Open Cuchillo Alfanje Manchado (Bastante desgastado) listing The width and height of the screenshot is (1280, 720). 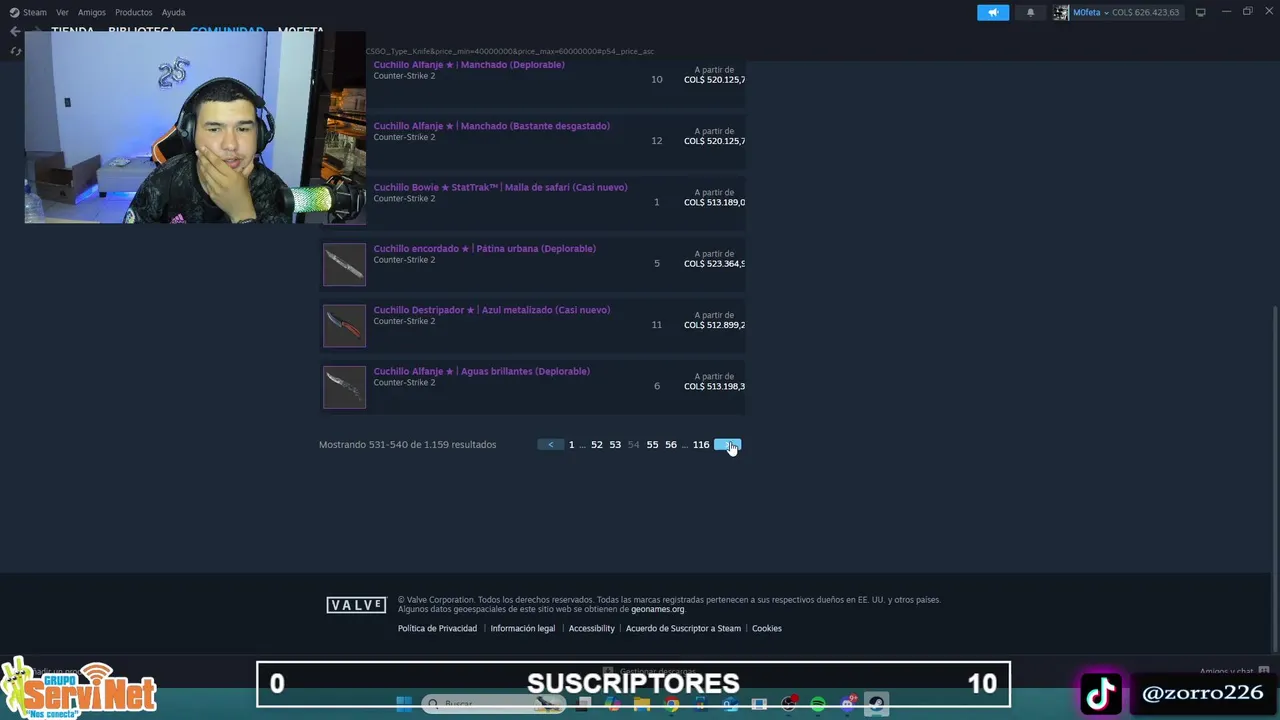pyautogui.click(x=491, y=126)
